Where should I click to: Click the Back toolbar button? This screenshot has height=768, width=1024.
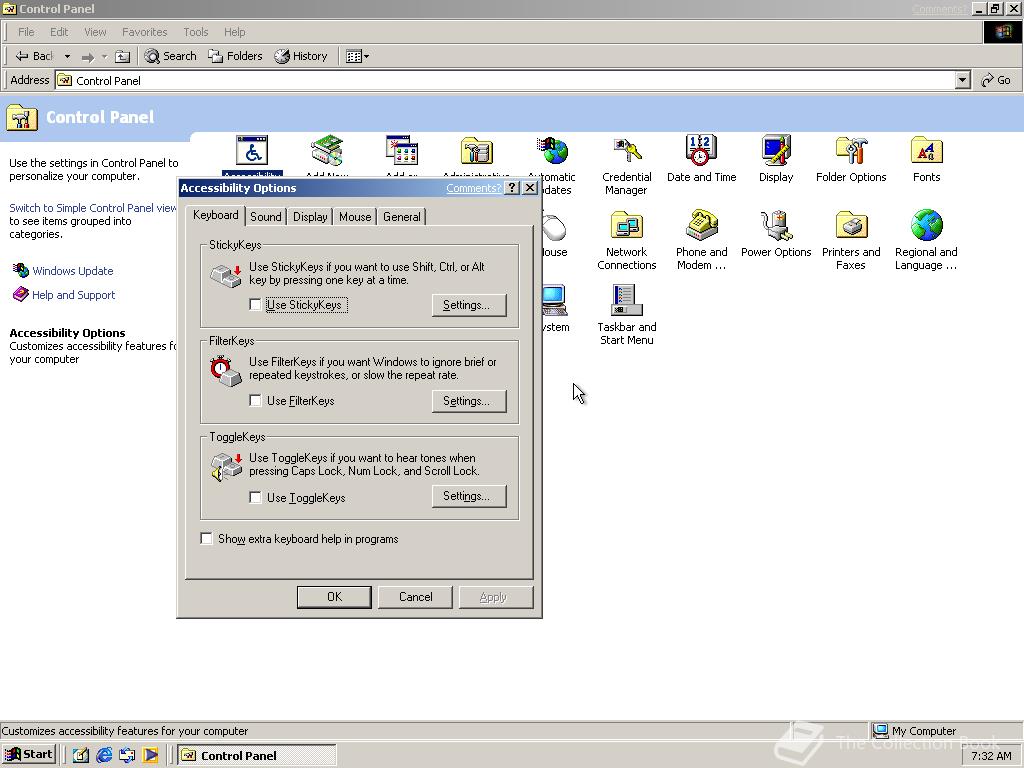pos(34,56)
